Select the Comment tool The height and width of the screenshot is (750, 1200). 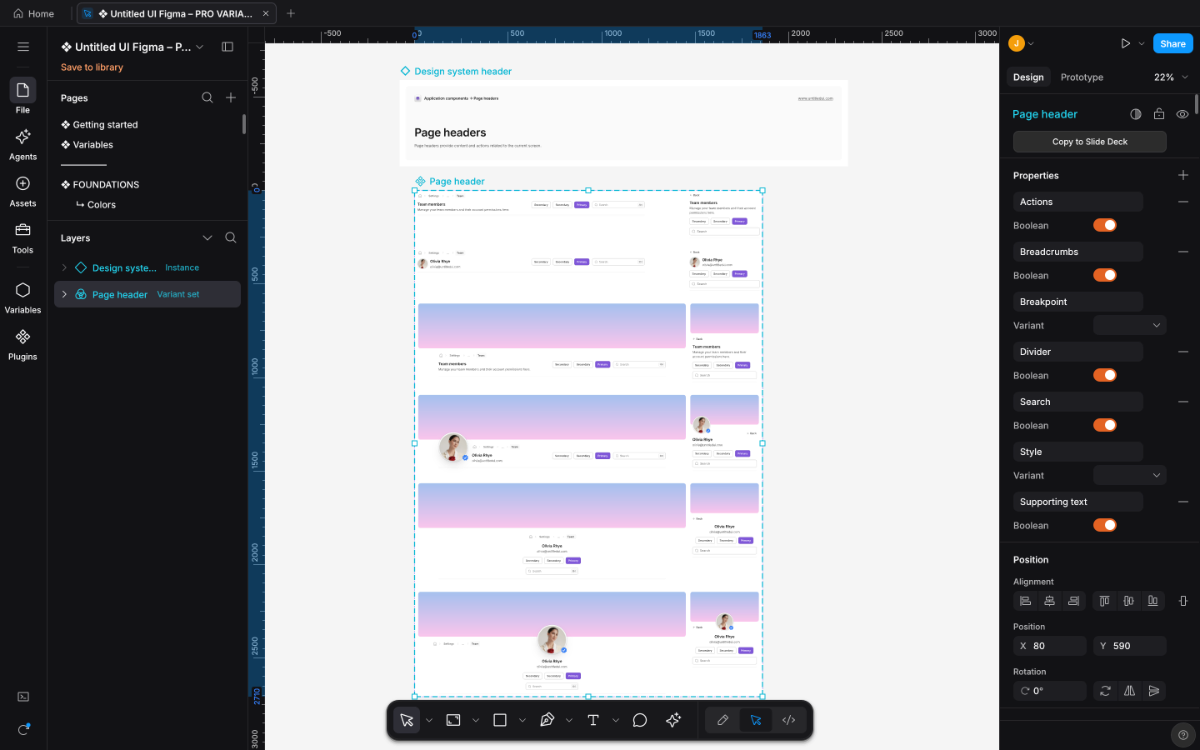click(640, 720)
